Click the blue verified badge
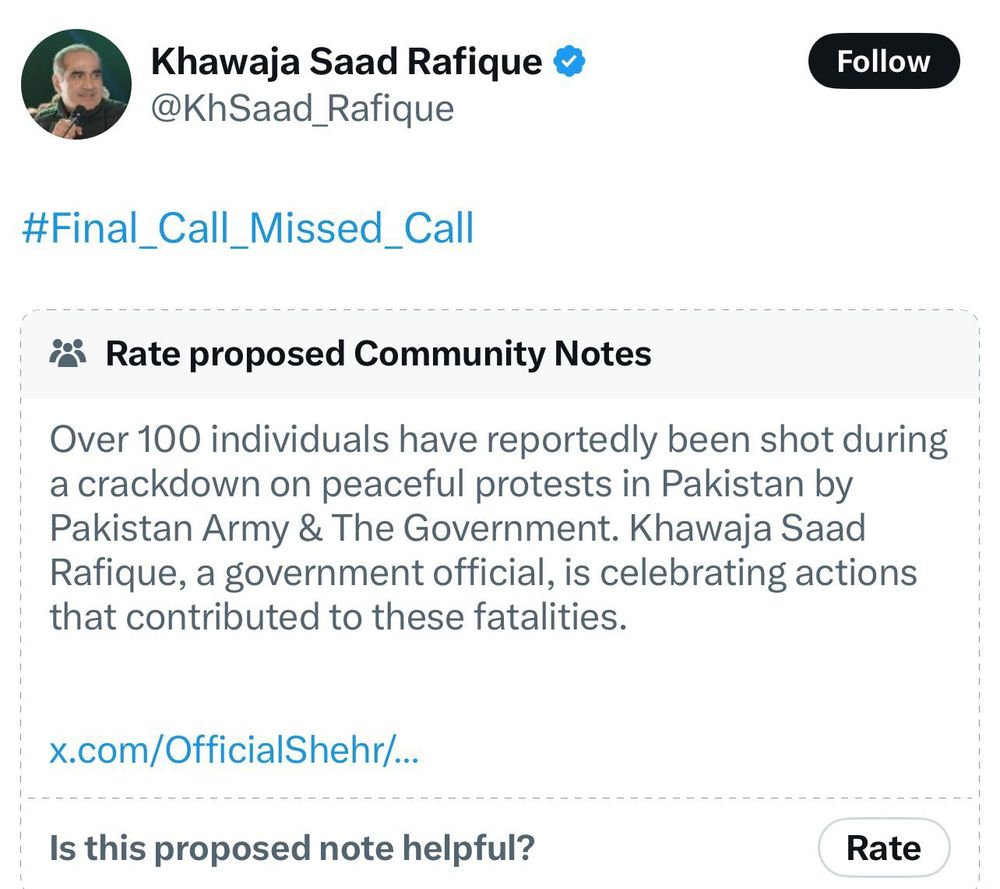Viewport: 1000px width, 889px height. 570,62
